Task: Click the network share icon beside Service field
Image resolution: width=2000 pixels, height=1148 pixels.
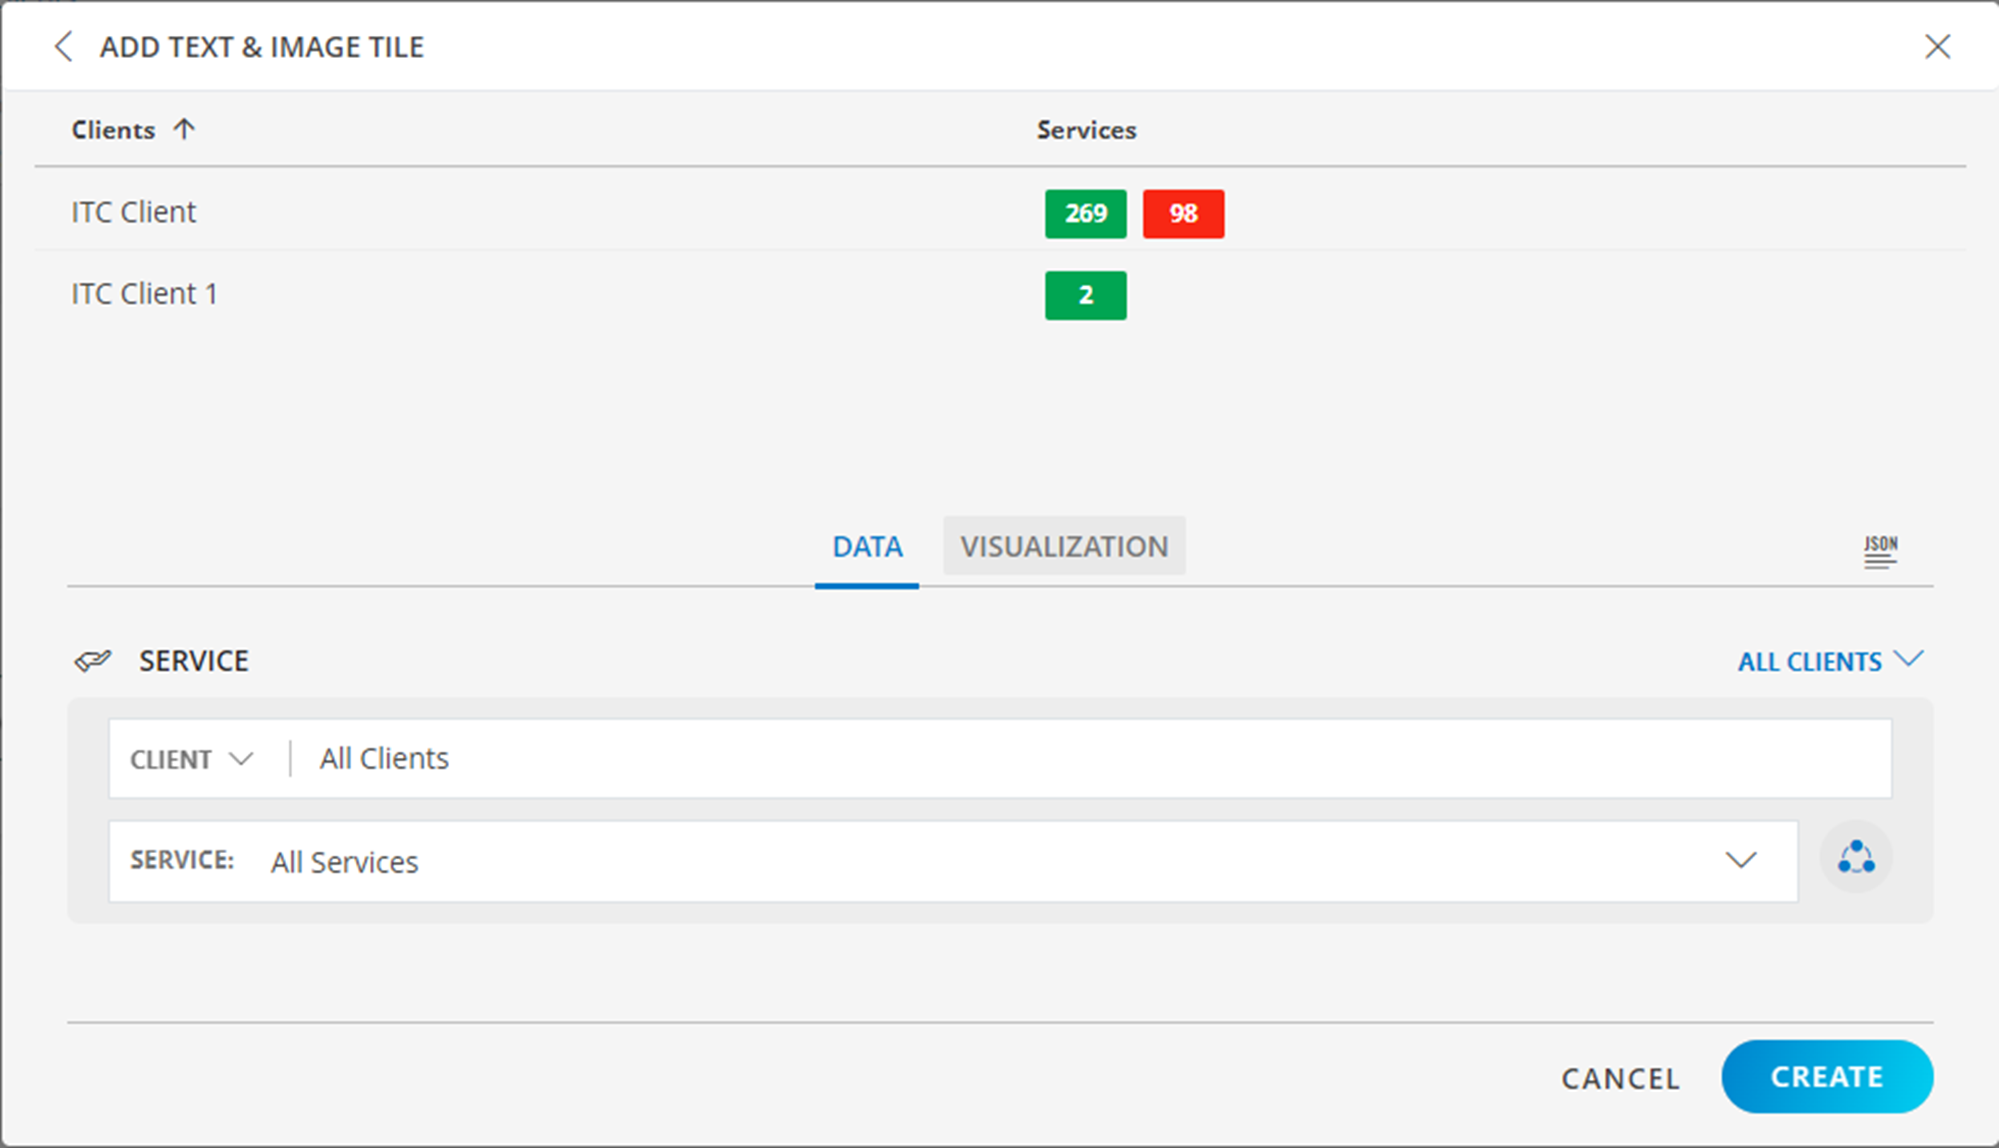Action: click(x=1856, y=858)
